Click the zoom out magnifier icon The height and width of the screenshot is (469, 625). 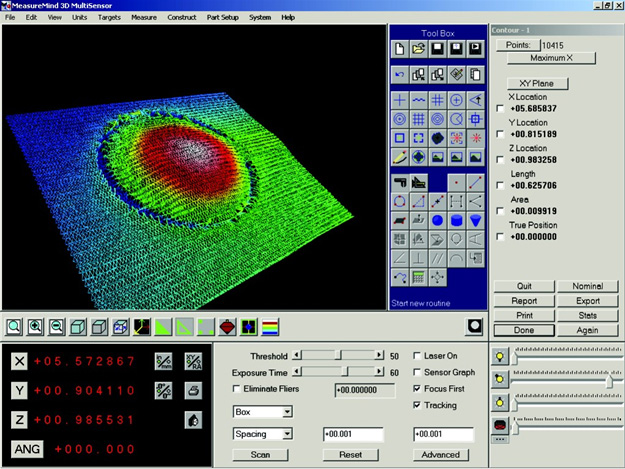click(57, 327)
